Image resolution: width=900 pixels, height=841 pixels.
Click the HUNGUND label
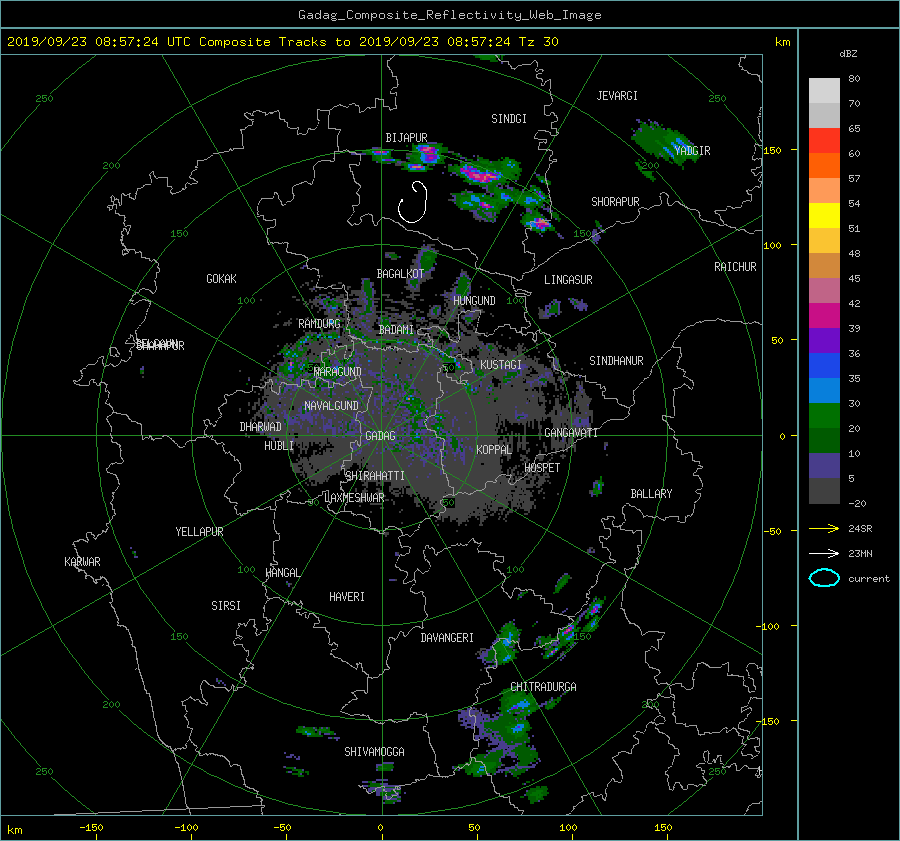474,301
